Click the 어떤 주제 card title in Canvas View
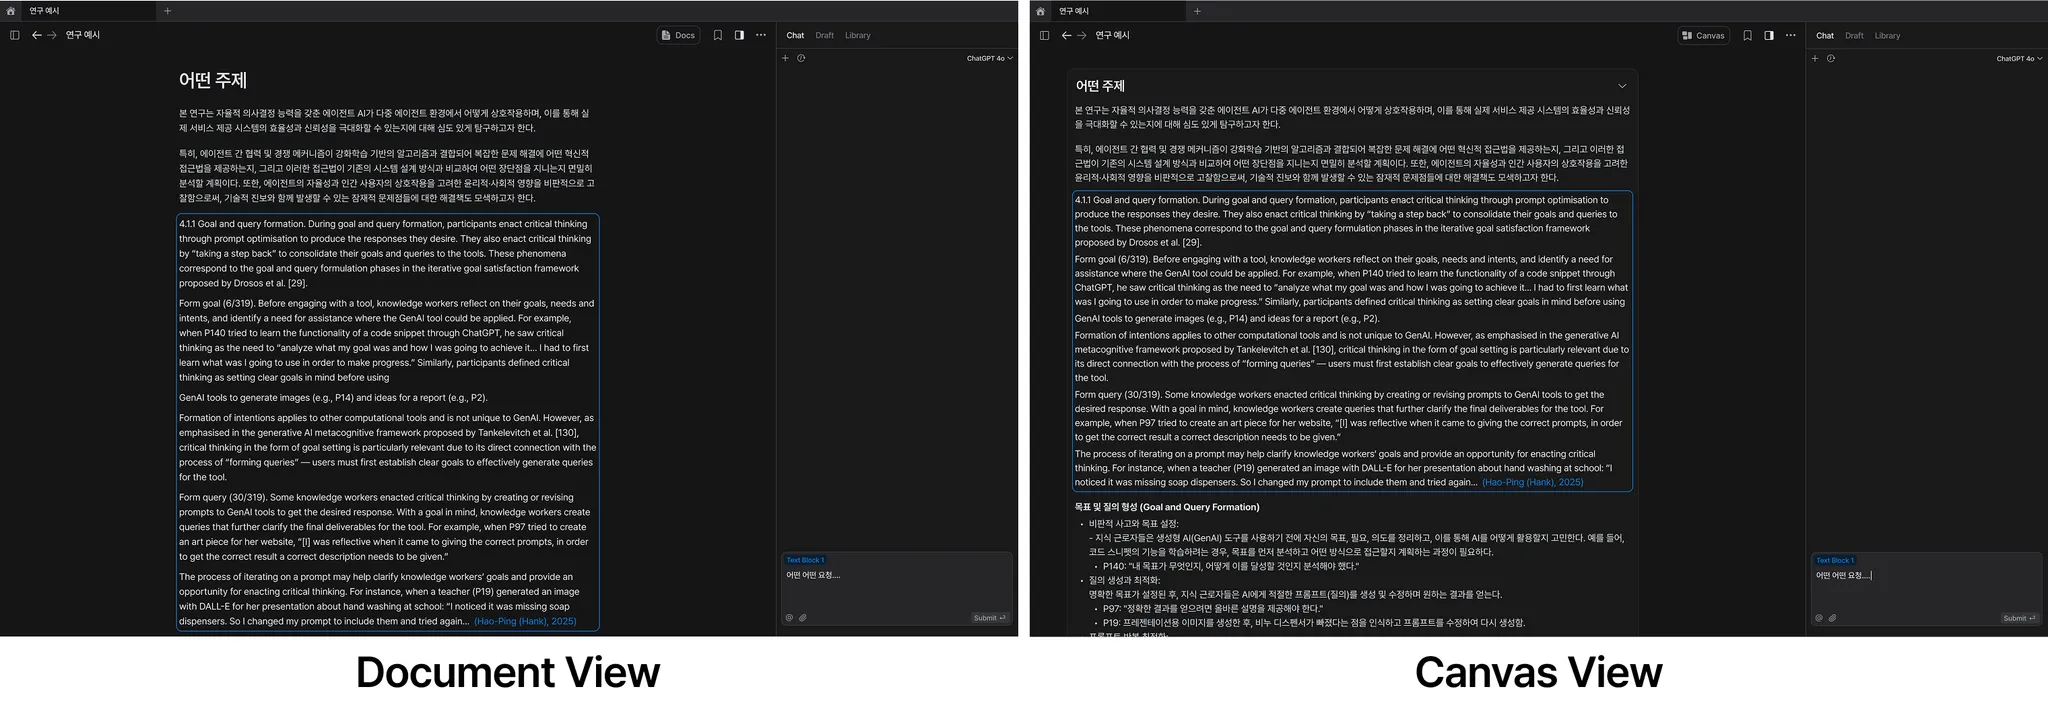 pyautogui.click(x=1100, y=86)
